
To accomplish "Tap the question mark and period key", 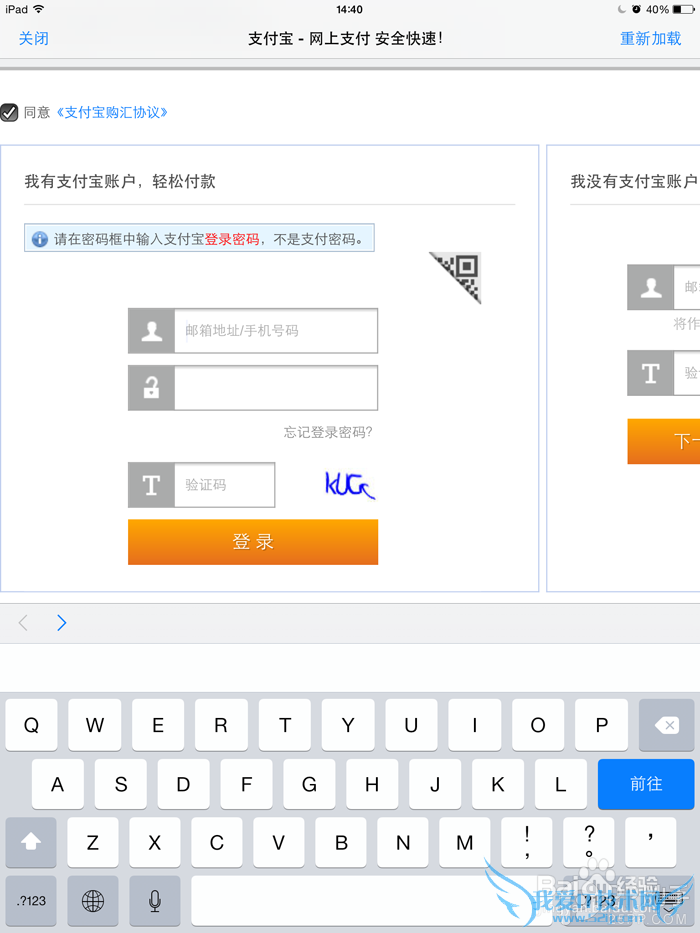I will tap(589, 842).
